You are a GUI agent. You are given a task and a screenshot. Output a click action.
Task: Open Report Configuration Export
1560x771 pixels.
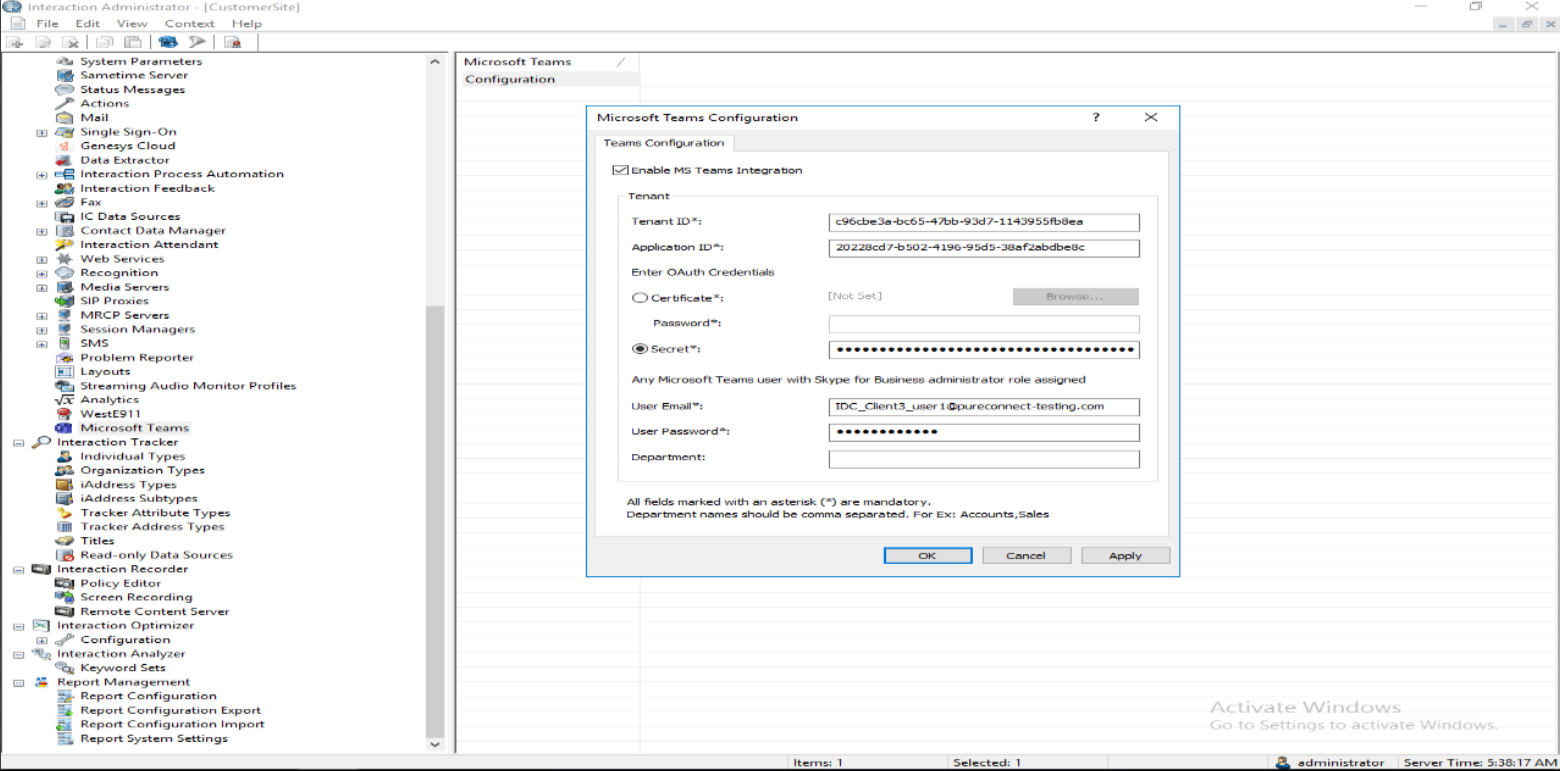pos(170,709)
